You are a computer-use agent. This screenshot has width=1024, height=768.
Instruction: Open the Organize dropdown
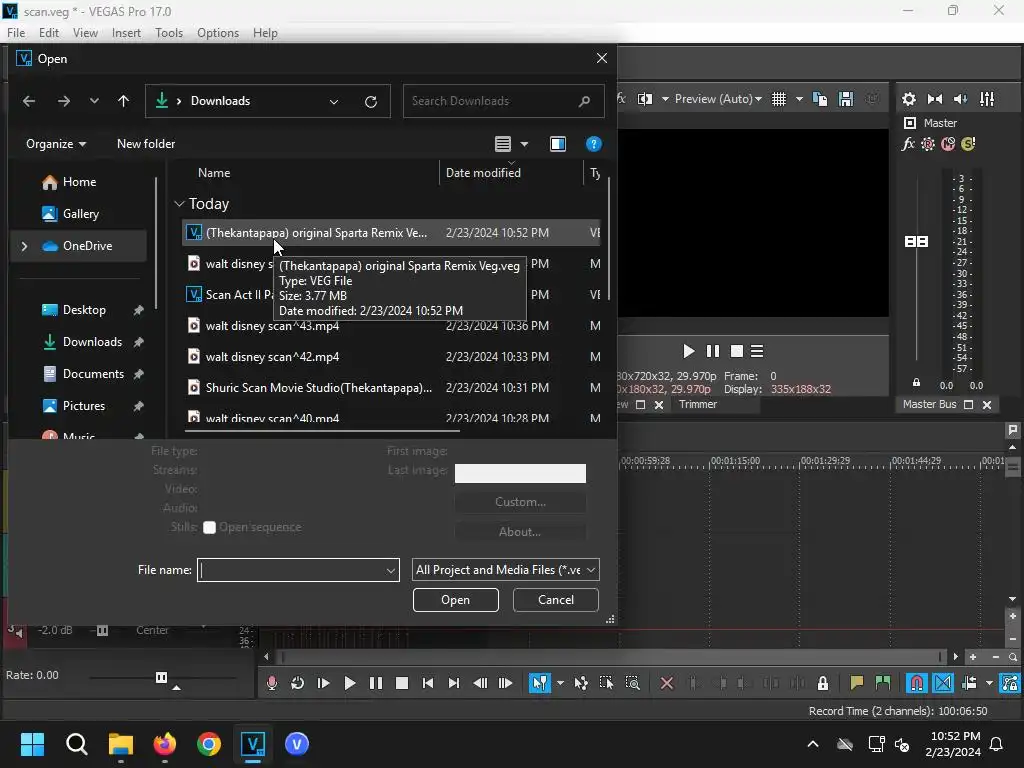(x=56, y=144)
